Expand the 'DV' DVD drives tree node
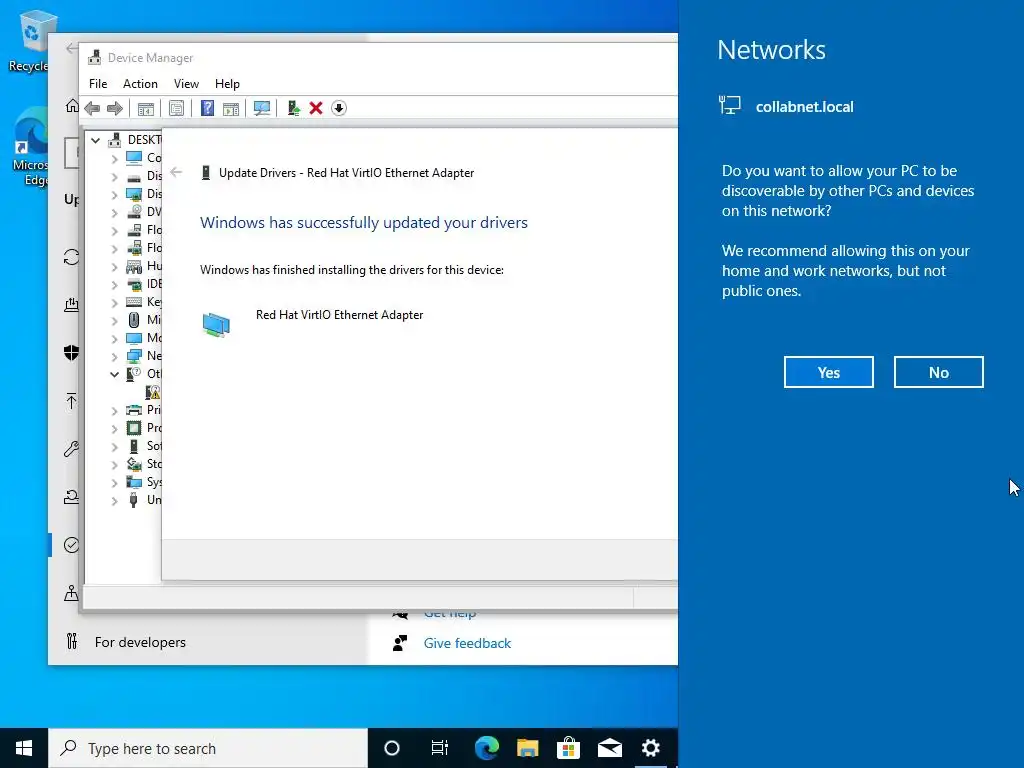1024x768 pixels. tap(114, 212)
